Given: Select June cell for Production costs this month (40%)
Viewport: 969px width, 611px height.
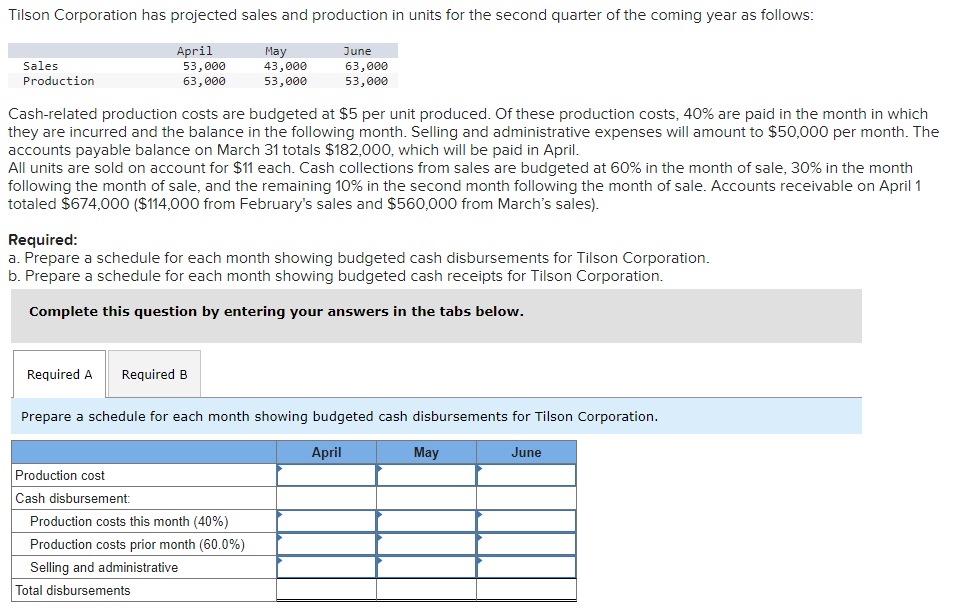Looking at the screenshot, I should (x=526, y=521).
